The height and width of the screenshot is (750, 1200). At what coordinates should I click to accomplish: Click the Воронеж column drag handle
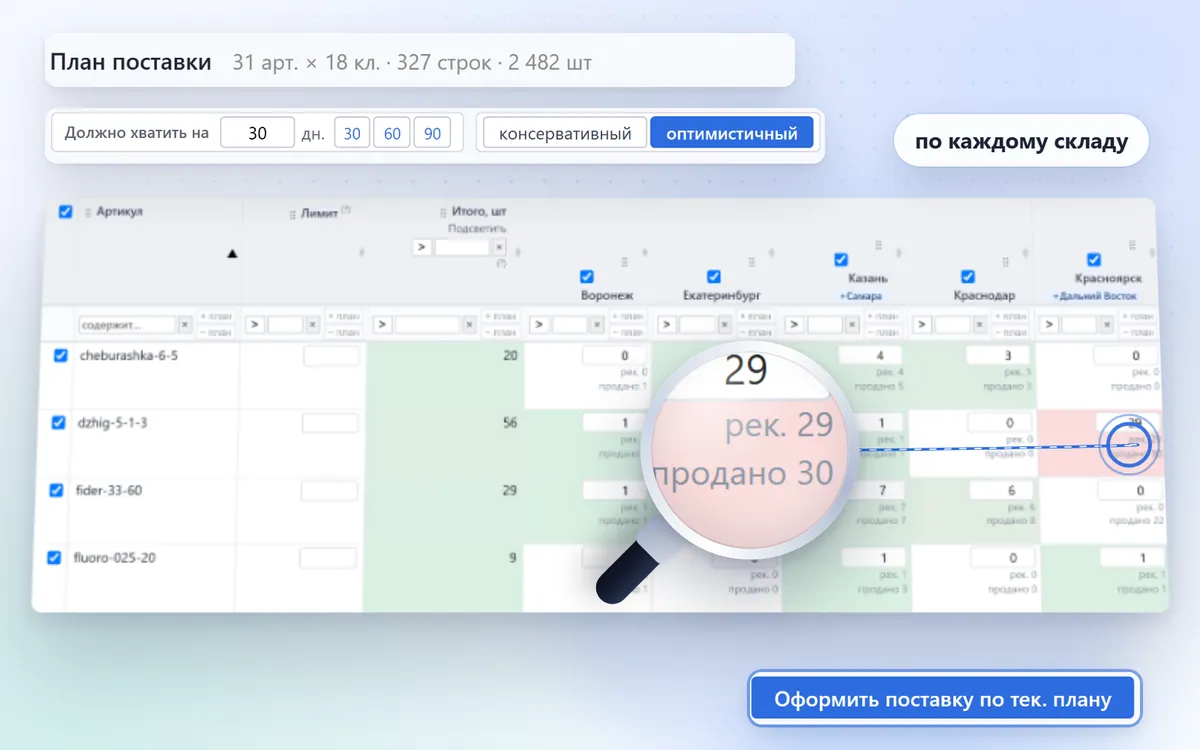pos(625,261)
